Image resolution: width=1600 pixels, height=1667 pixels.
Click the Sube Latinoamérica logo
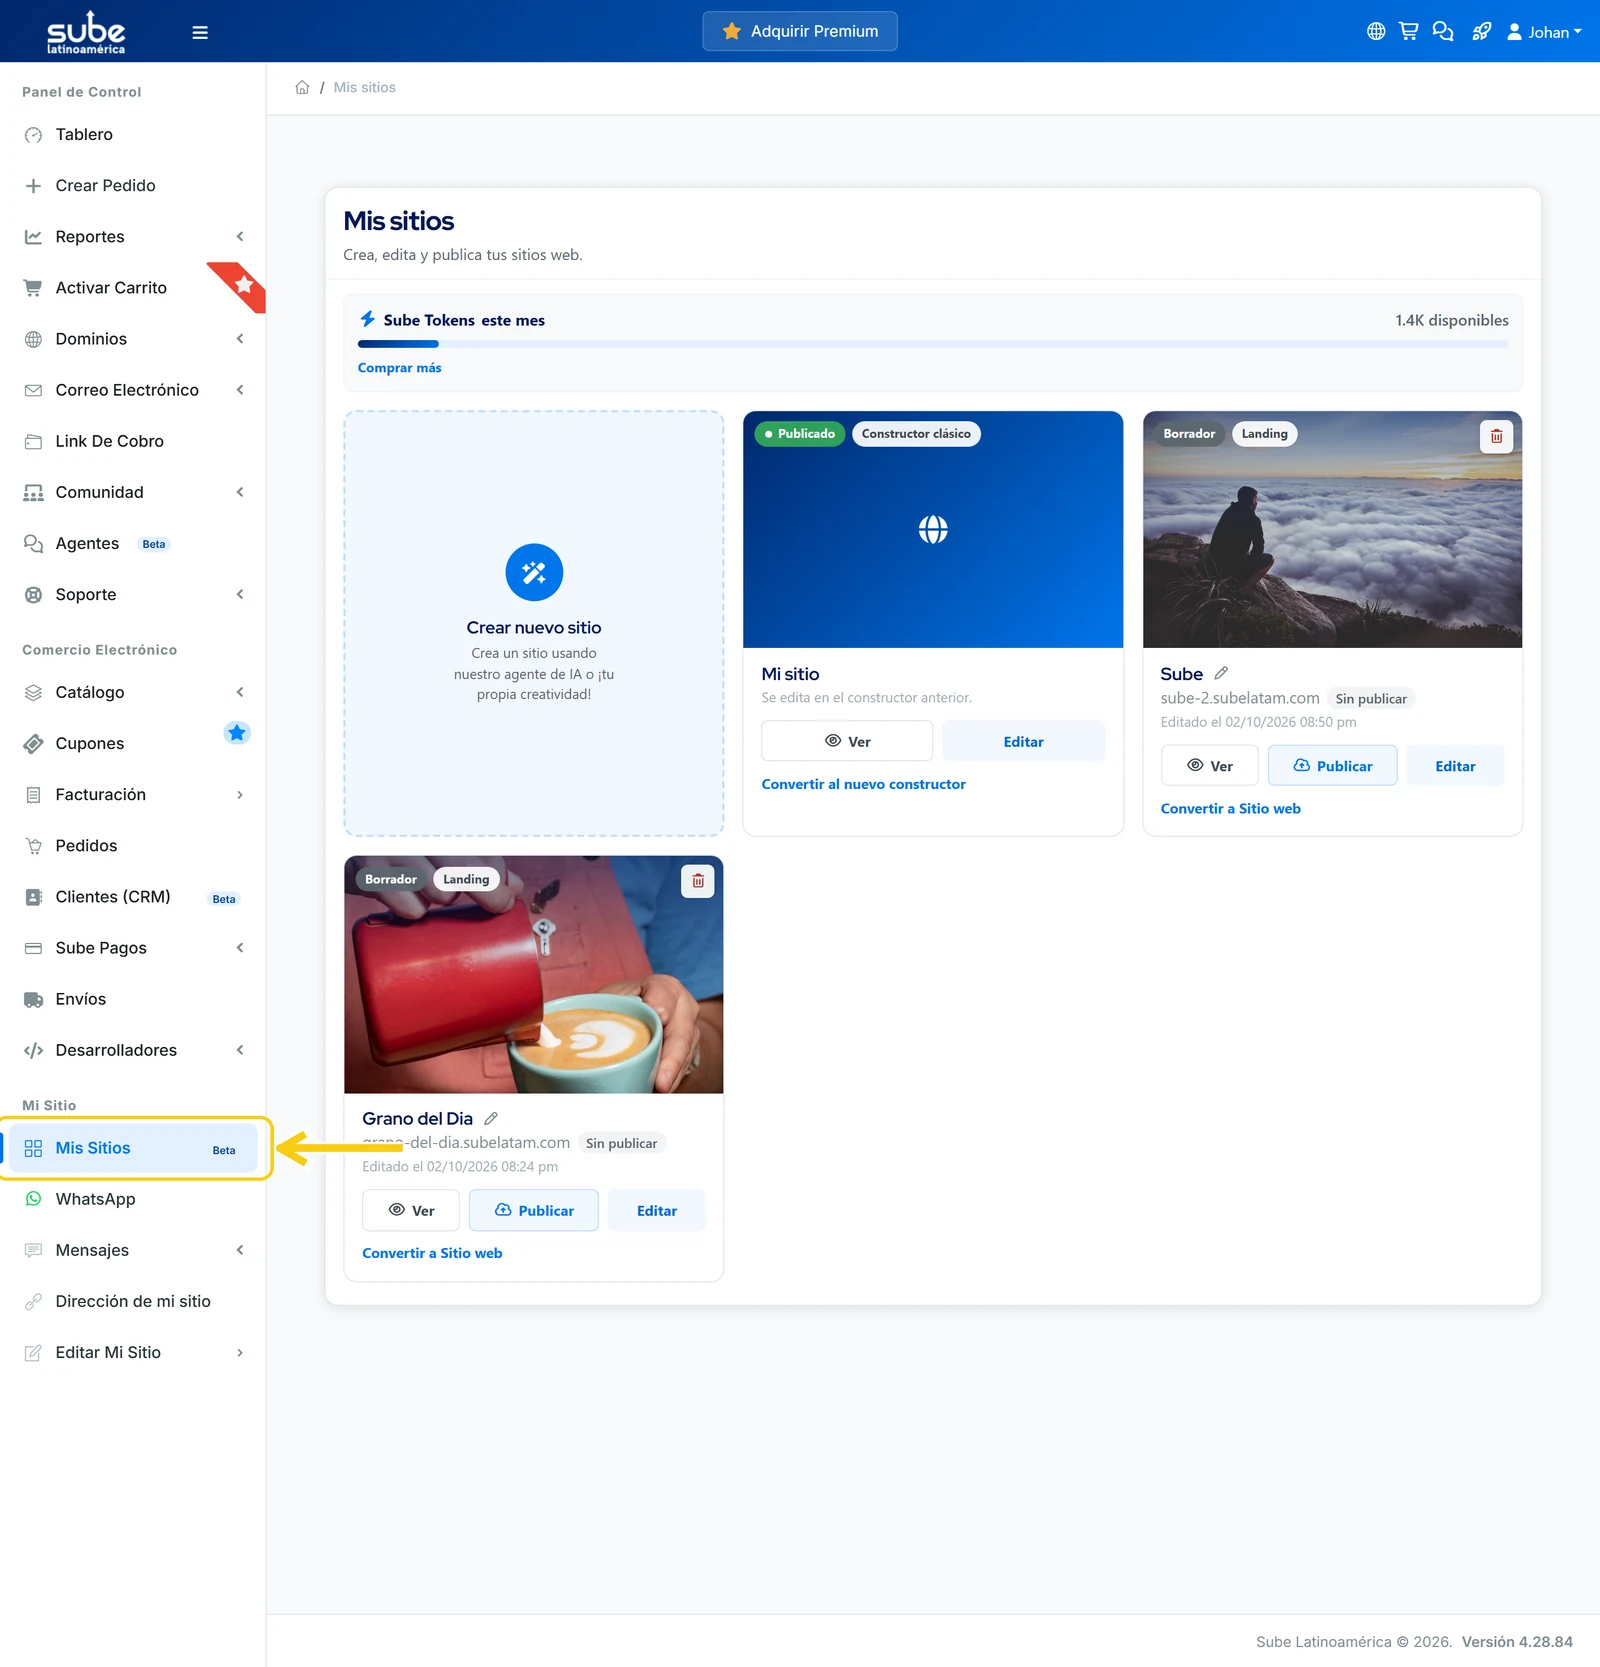pyautogui.click(x=86, y=32)
